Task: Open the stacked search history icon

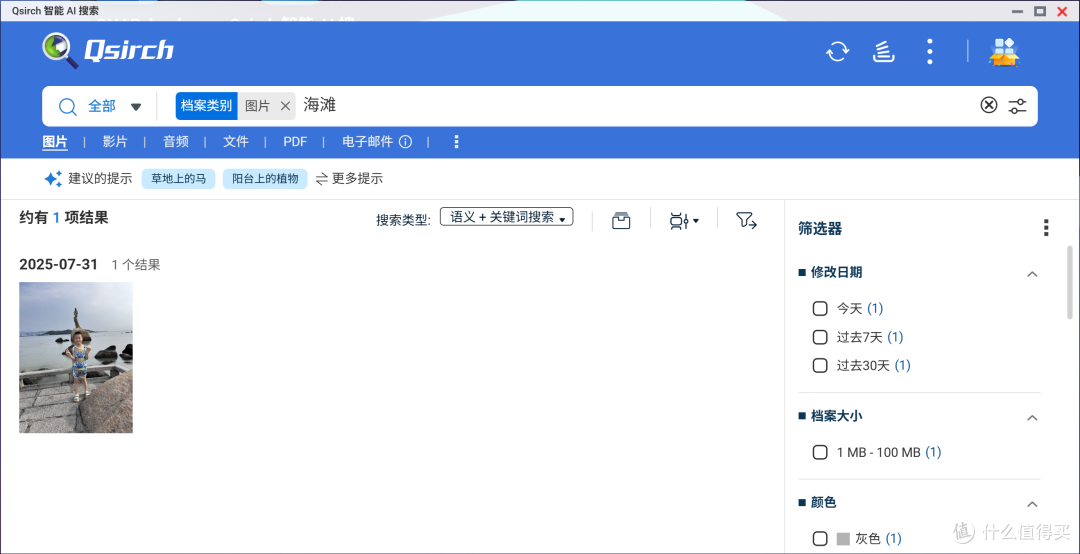Action: (x=884, y=52)
